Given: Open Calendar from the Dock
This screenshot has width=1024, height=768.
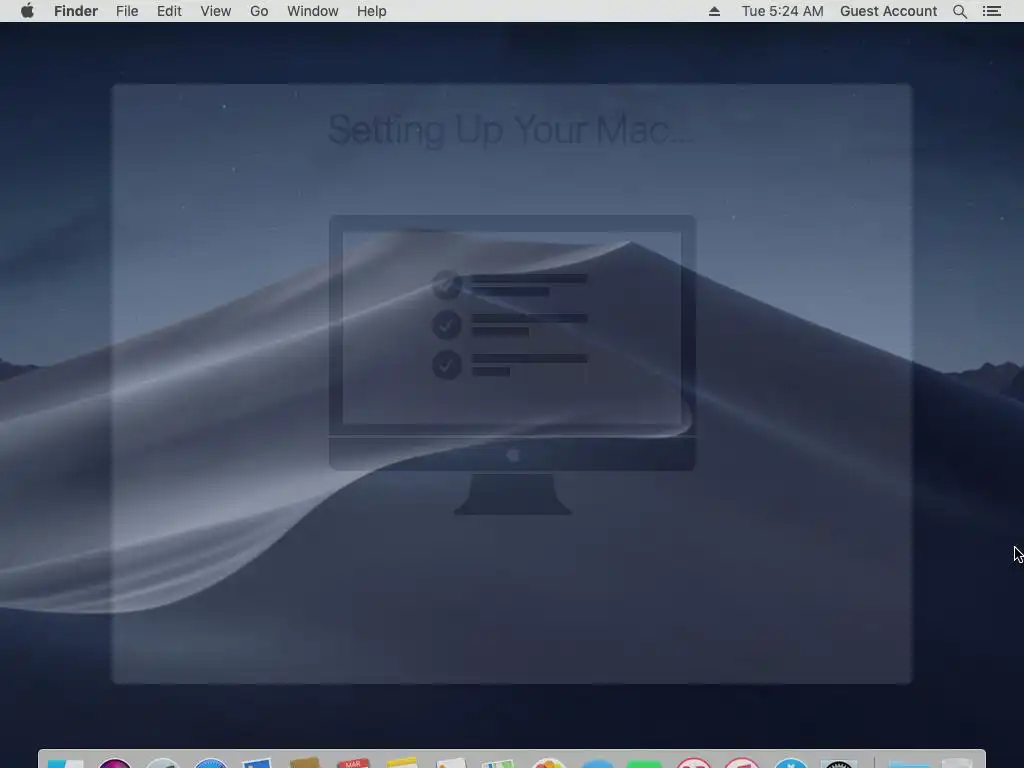Looking at the screenshot, I should point(353,762).
